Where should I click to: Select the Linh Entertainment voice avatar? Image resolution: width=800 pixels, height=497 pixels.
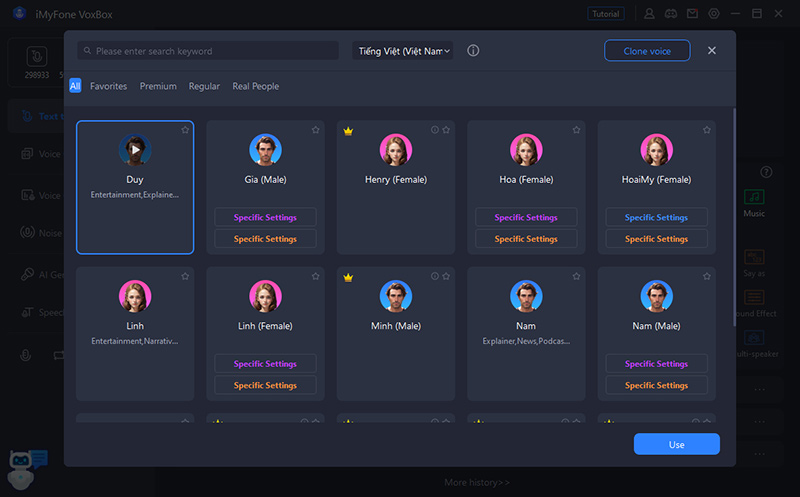(x=135, y=296)
